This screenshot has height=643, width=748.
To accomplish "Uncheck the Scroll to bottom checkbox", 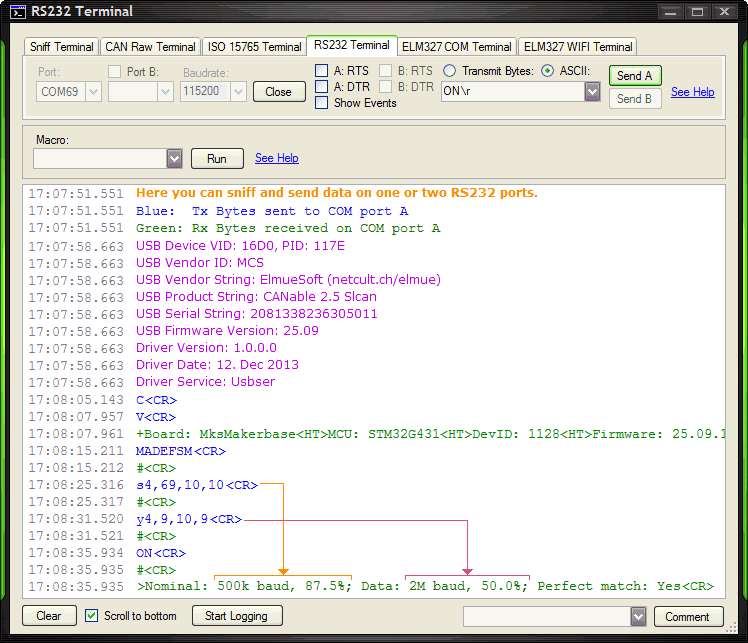I will (x=92, y=616).
